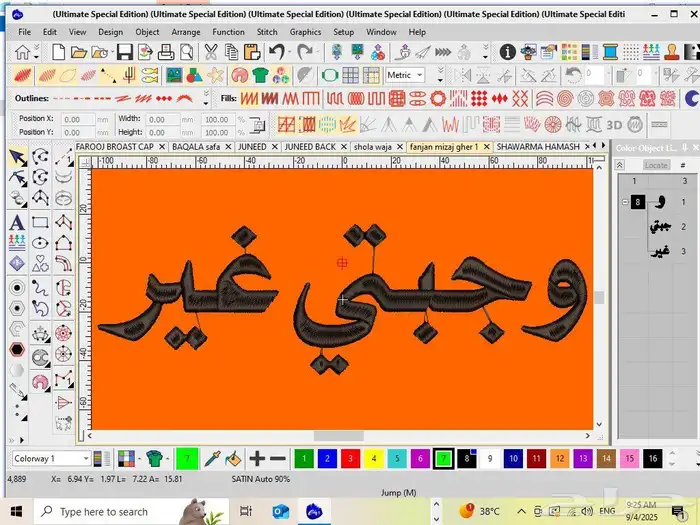Image resolution: width=700 pixels, height=525 pixels.
Task: Pick pink color swatch 15
Action: pos(629,458)
